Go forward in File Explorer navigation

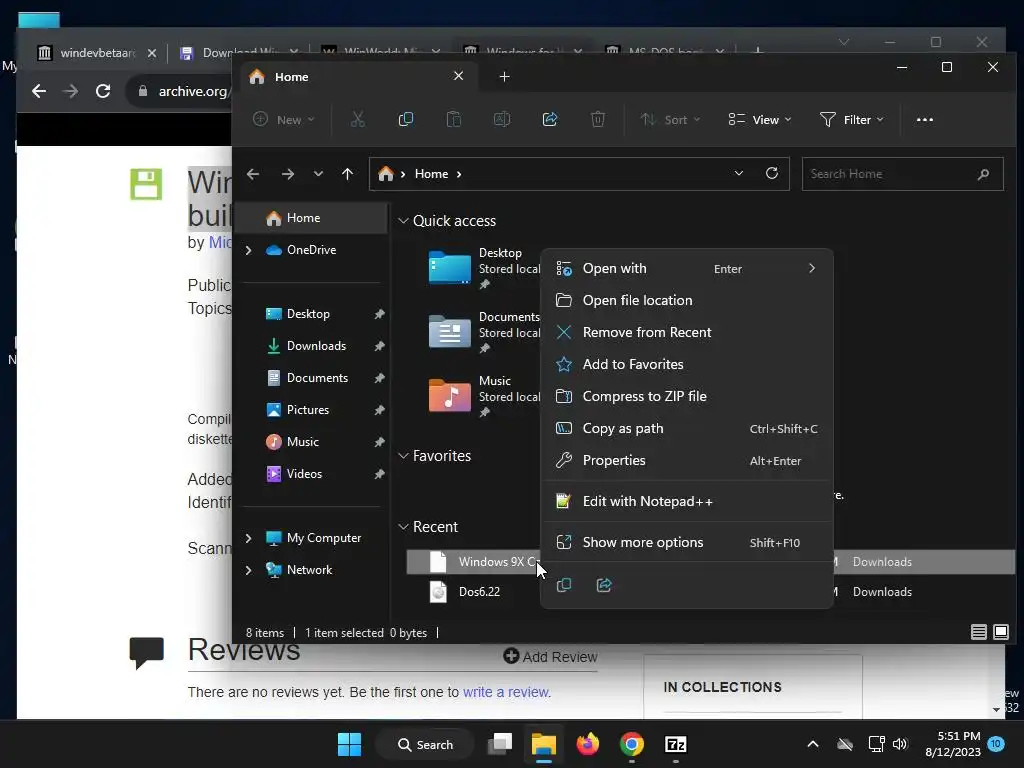pos(287,174)
